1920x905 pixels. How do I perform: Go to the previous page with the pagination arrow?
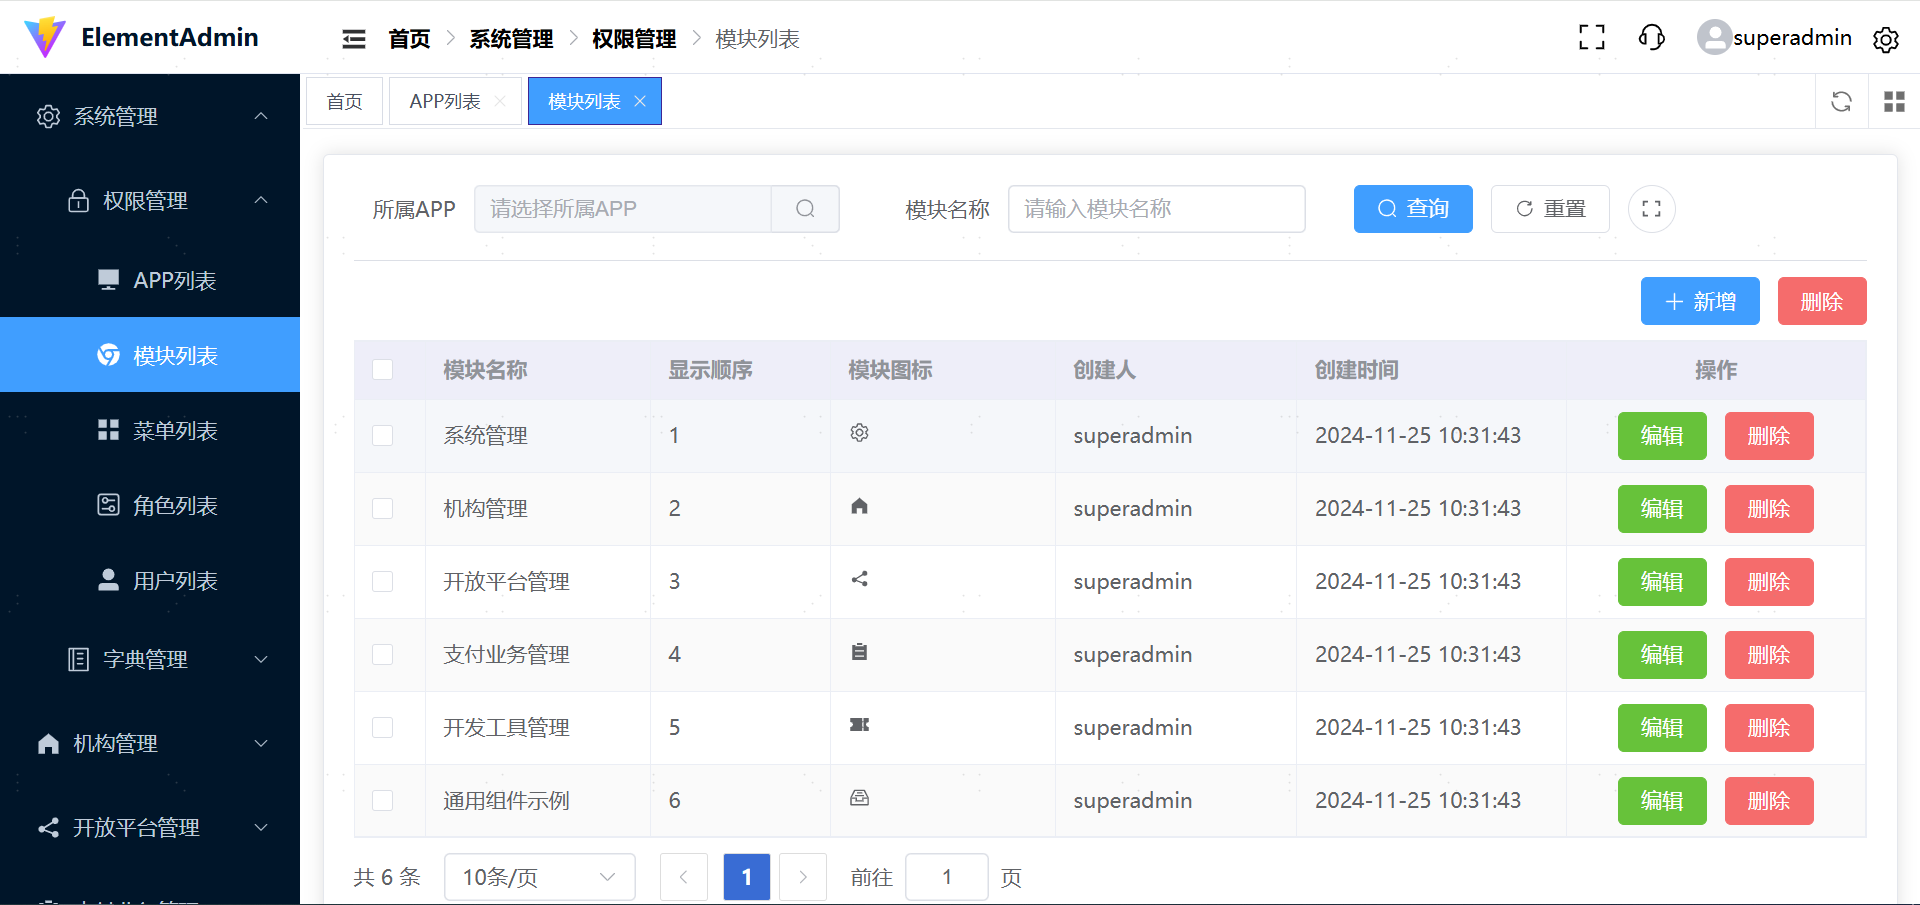[x=684, y=877]
